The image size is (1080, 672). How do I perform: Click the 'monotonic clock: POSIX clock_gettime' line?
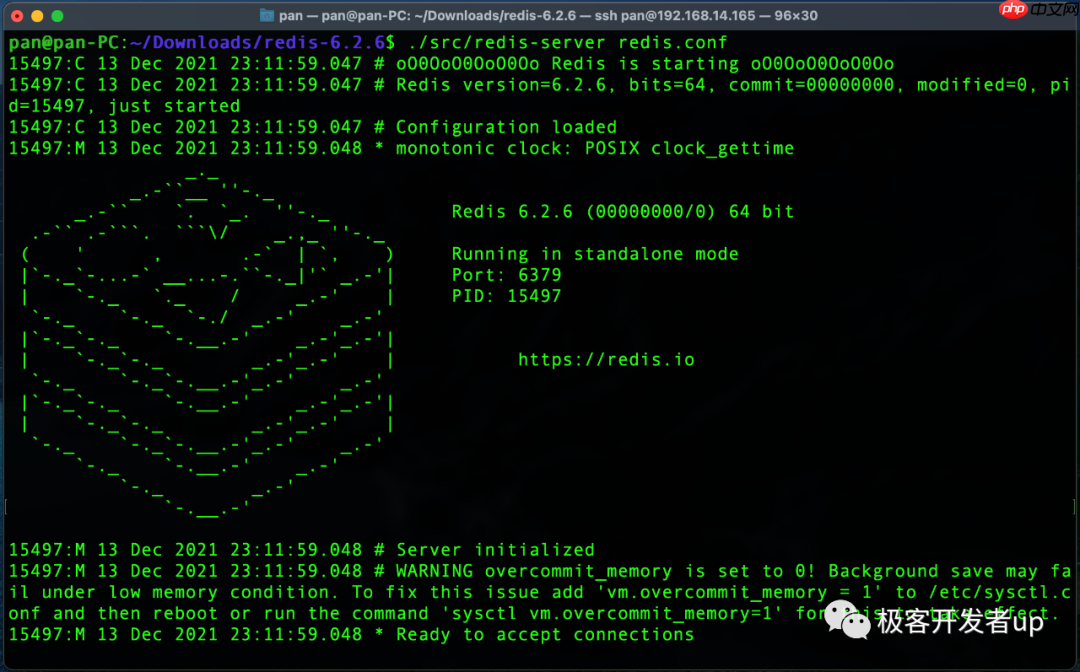[x=401, y=149]
